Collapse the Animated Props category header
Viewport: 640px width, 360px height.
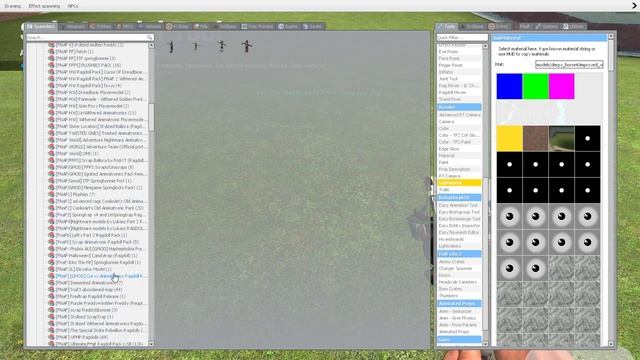pyautogui.click(x=459, y=304)
